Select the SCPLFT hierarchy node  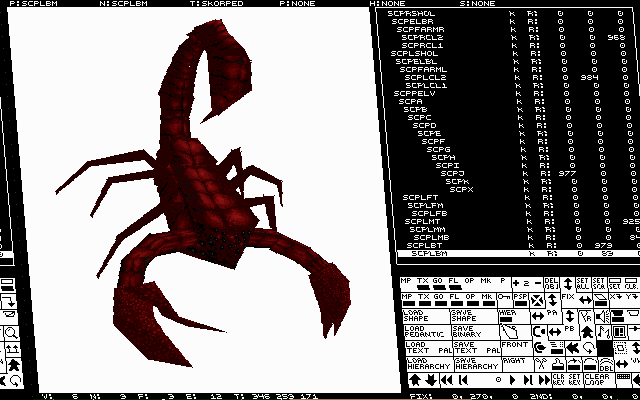[422, 197]
